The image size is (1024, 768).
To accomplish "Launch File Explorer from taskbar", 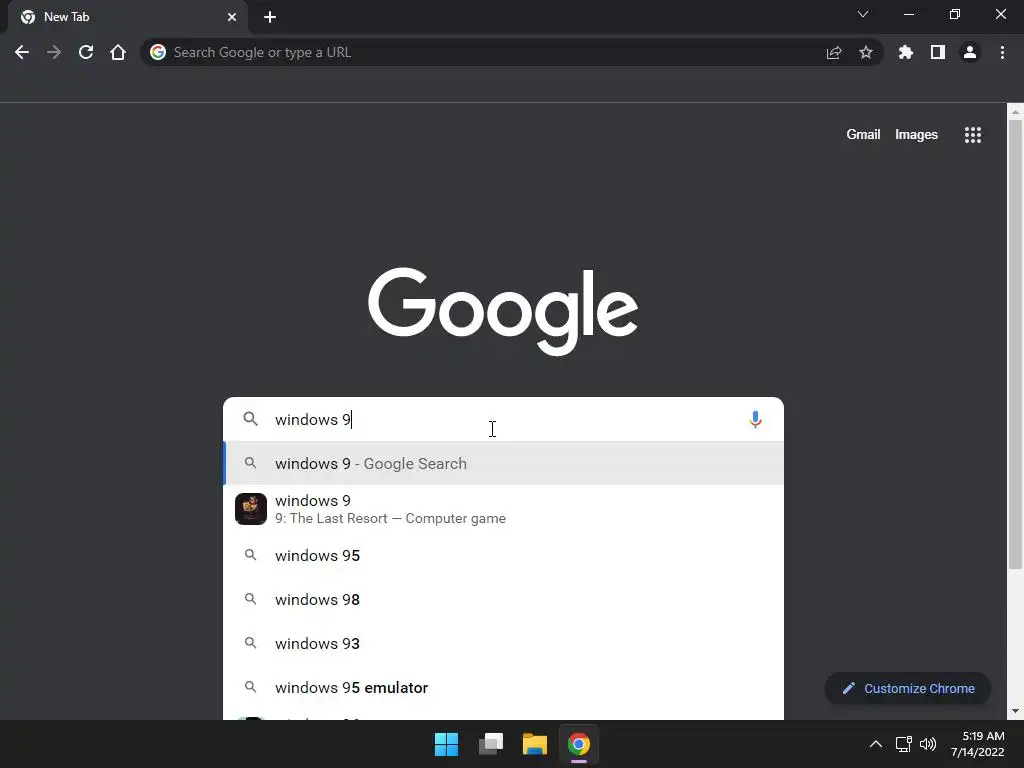I will (535, 744).
